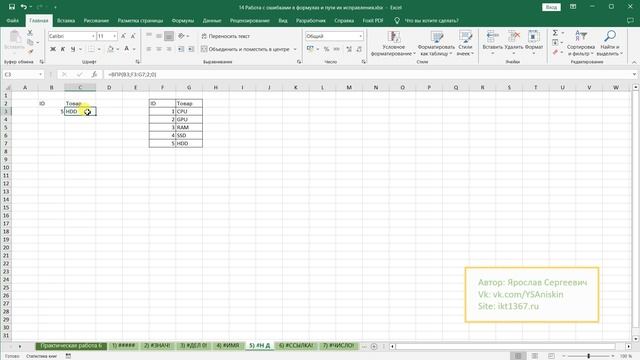Copy selection with the copy icon

pyautogui.click(x=30, y=42)
